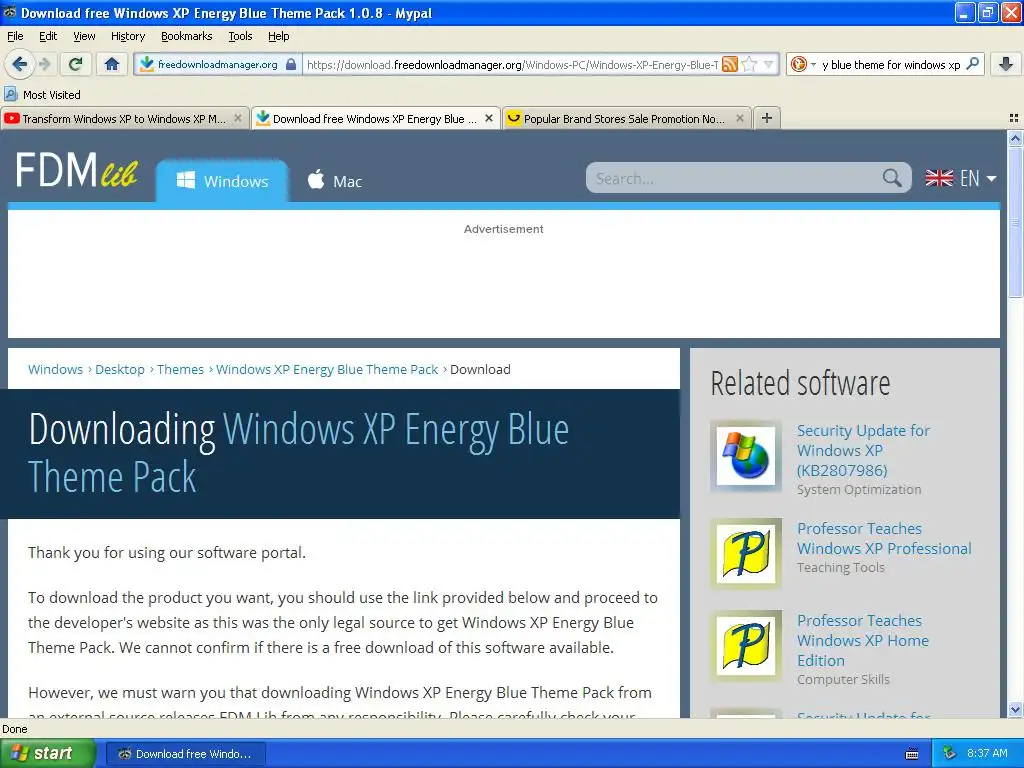Click the keyboard icon in system tray

(x=912, y=754)
